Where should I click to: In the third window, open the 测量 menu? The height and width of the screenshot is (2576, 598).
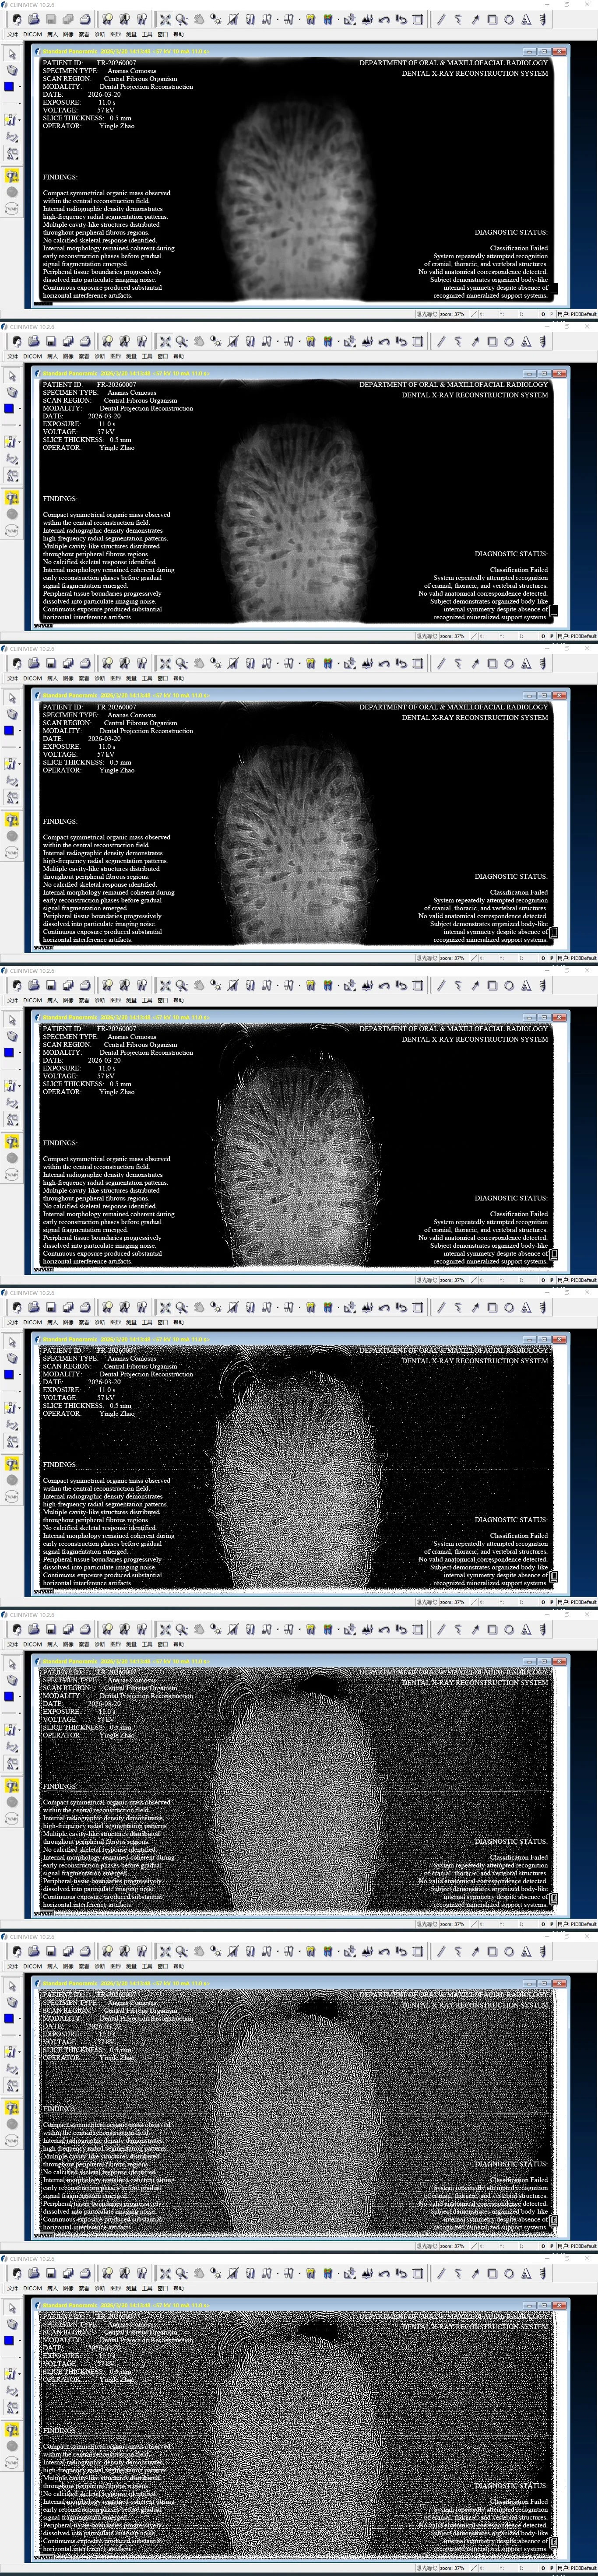point(130,678)
